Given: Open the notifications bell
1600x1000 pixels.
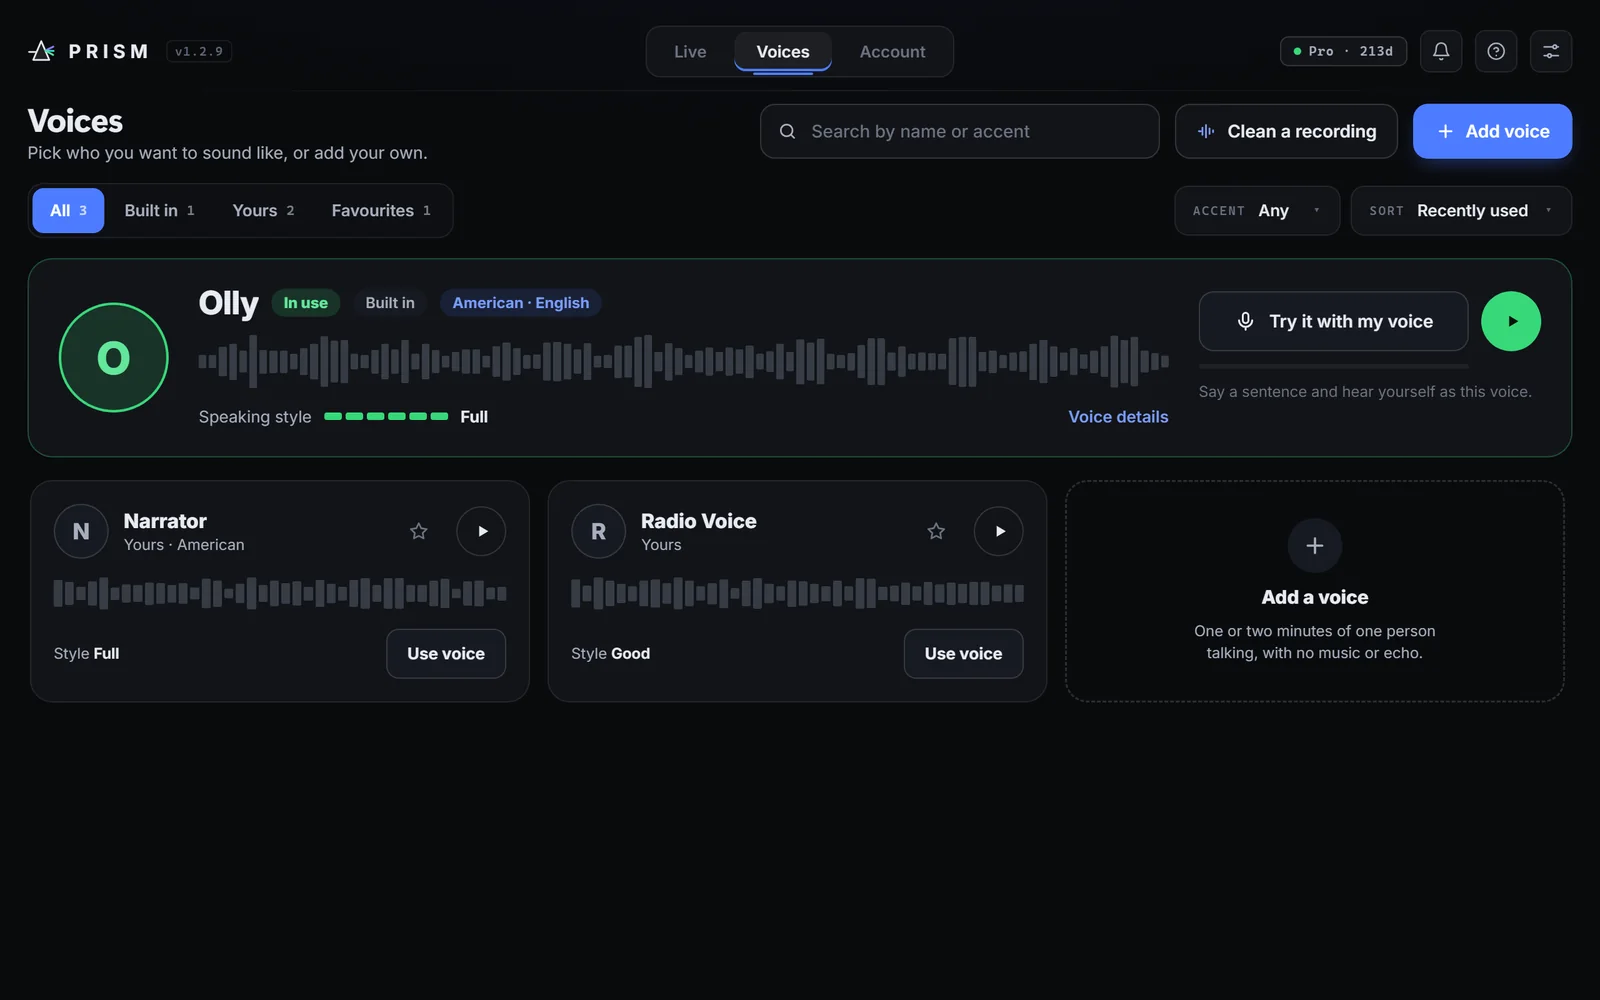Looking at the screenshot, I should click(1441, 51).
